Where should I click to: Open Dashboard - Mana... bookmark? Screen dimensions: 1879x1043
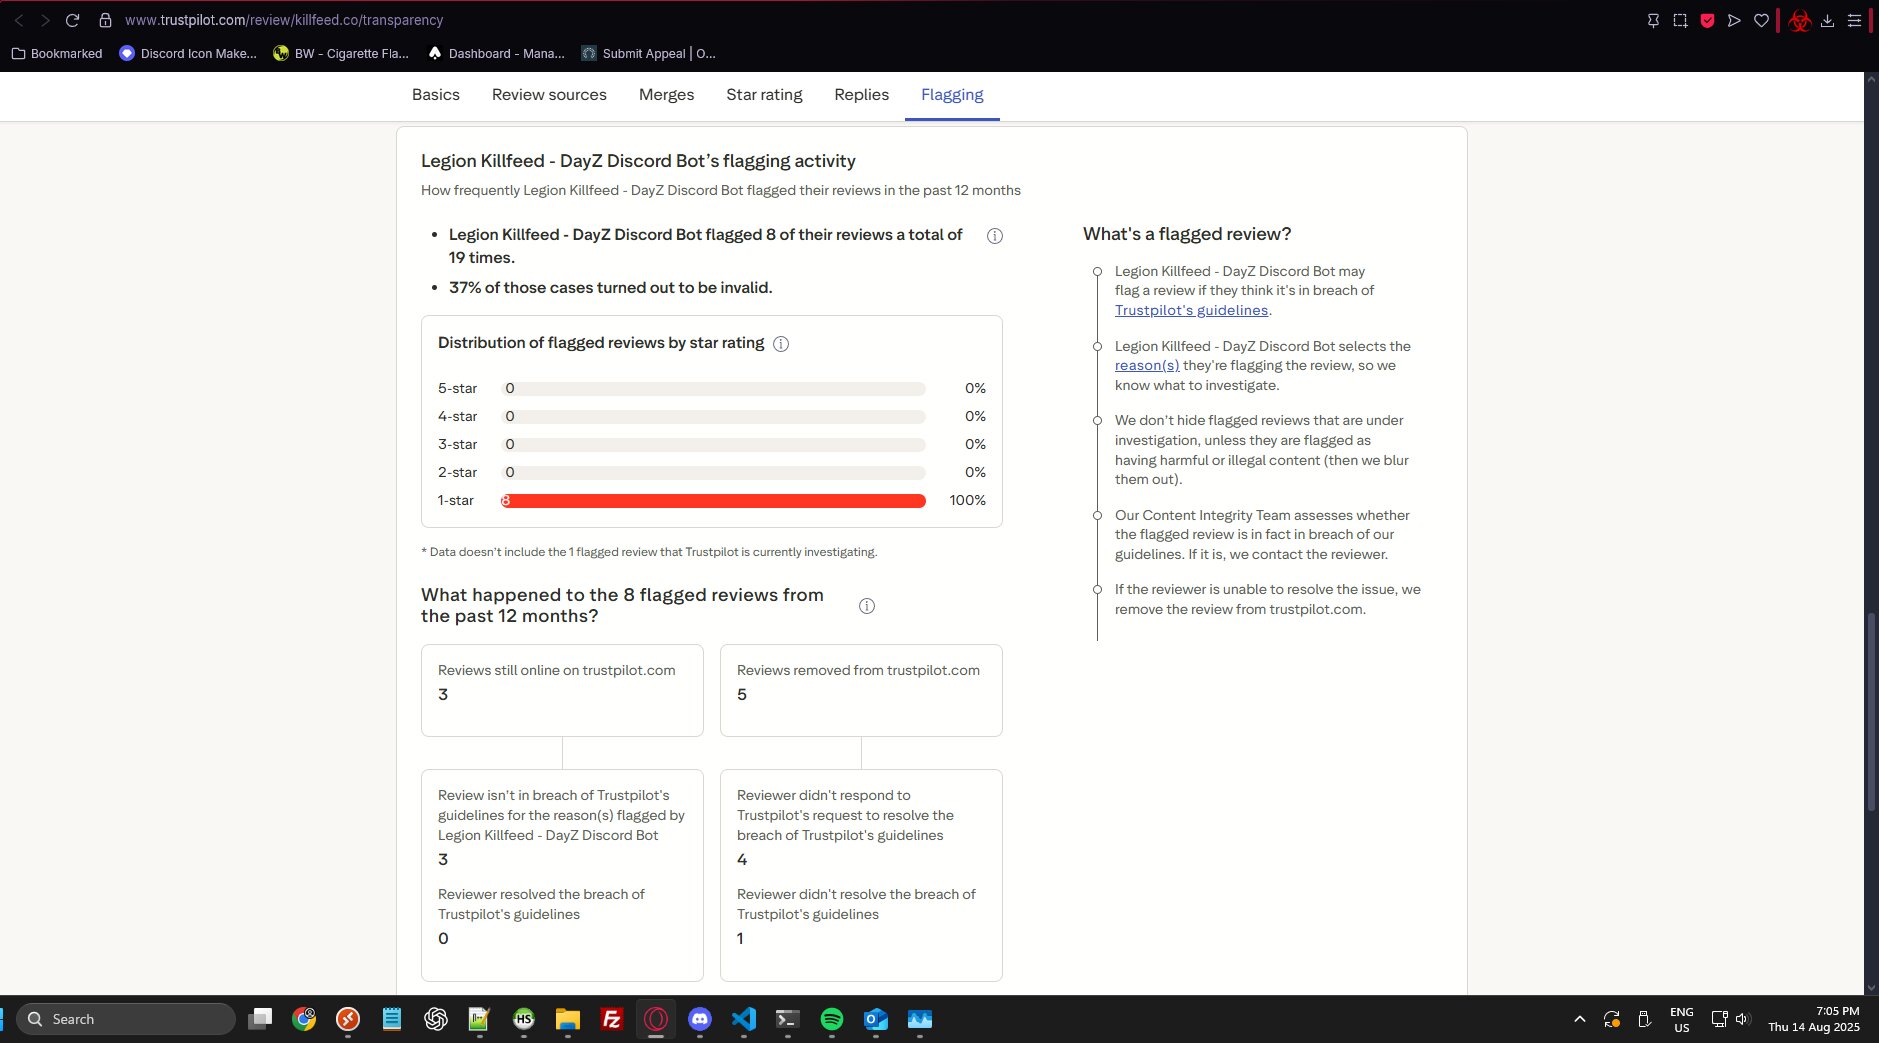pos(496,53)
